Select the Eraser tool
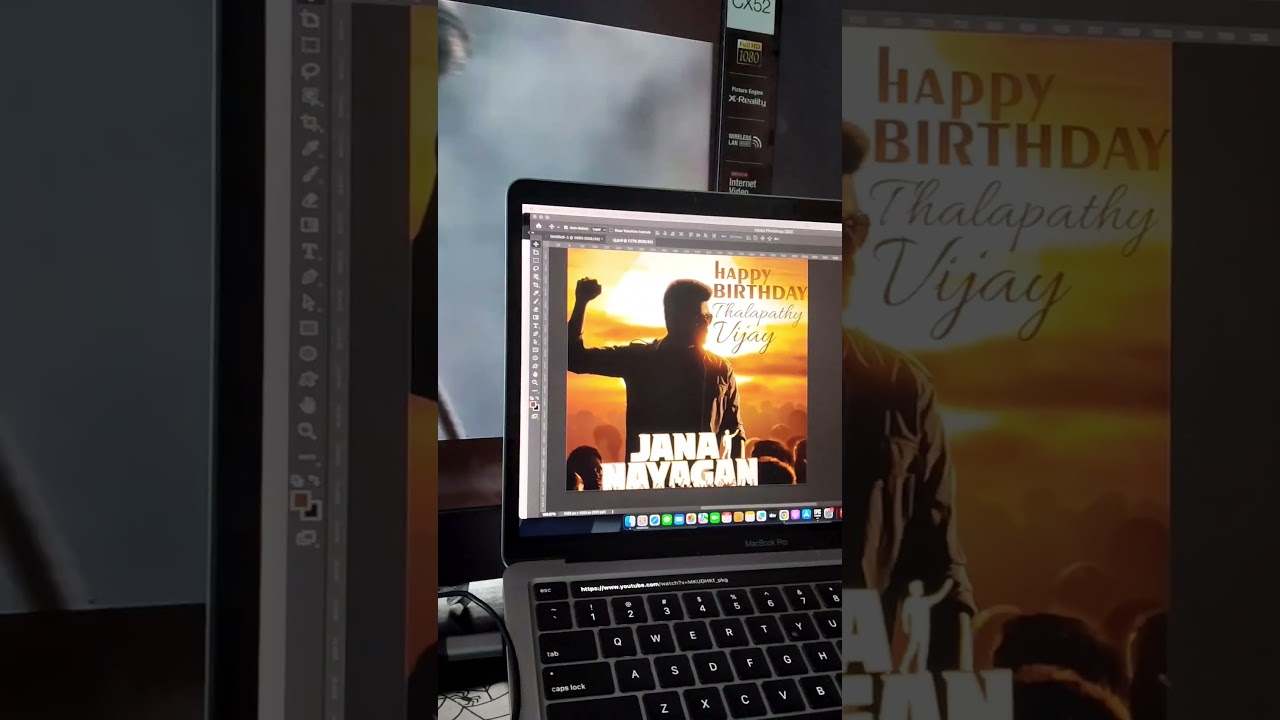1280x720 pixels. 536,309
